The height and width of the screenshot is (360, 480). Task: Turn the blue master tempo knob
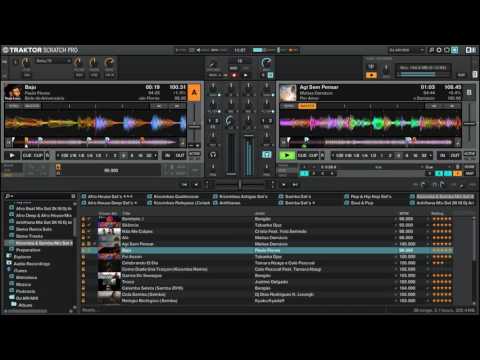(266, 62)
